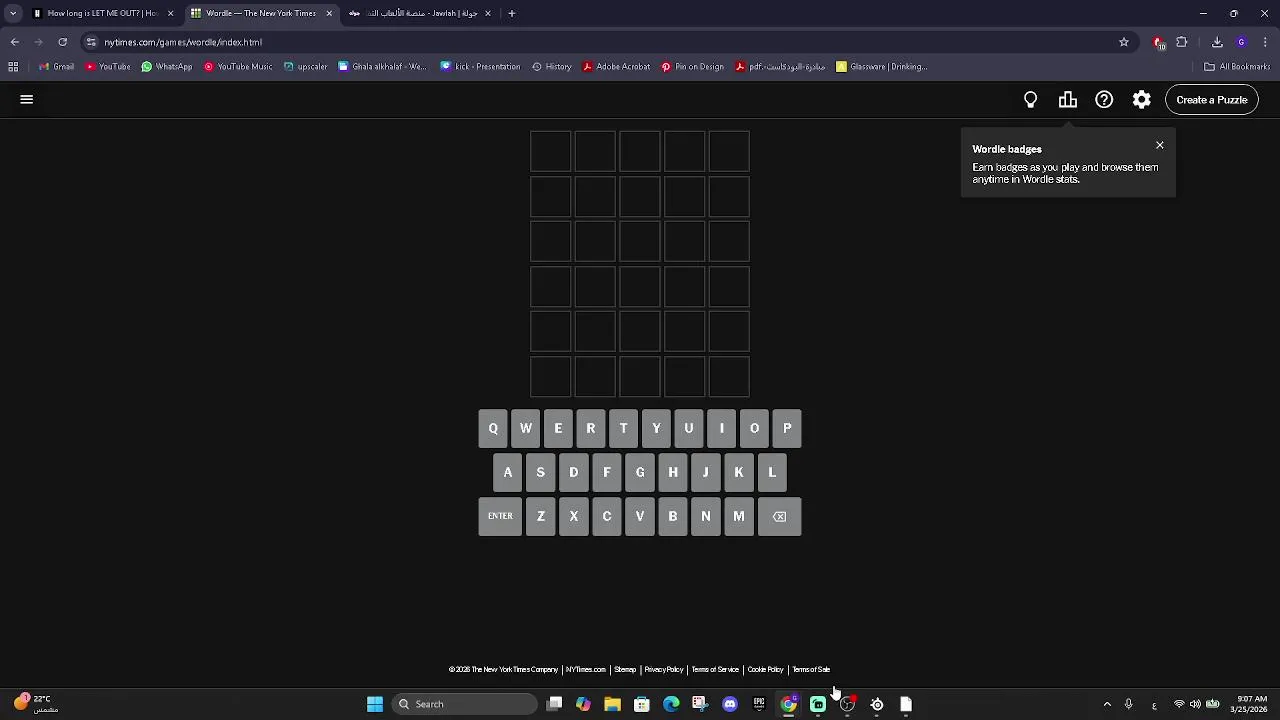Viewport: 1280px width, 720px height.
Task: Open the Cookie Policy footer link
Action: tap(766, 670)
